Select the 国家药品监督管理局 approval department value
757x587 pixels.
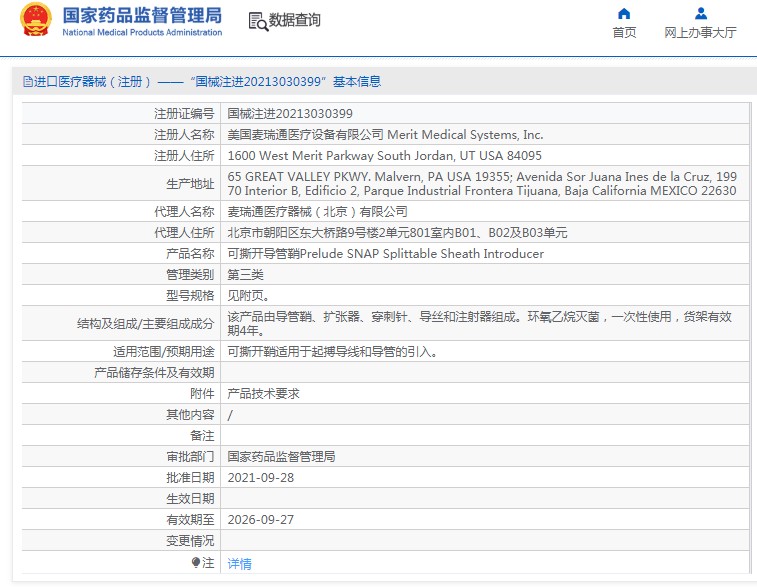coord(281,456)
